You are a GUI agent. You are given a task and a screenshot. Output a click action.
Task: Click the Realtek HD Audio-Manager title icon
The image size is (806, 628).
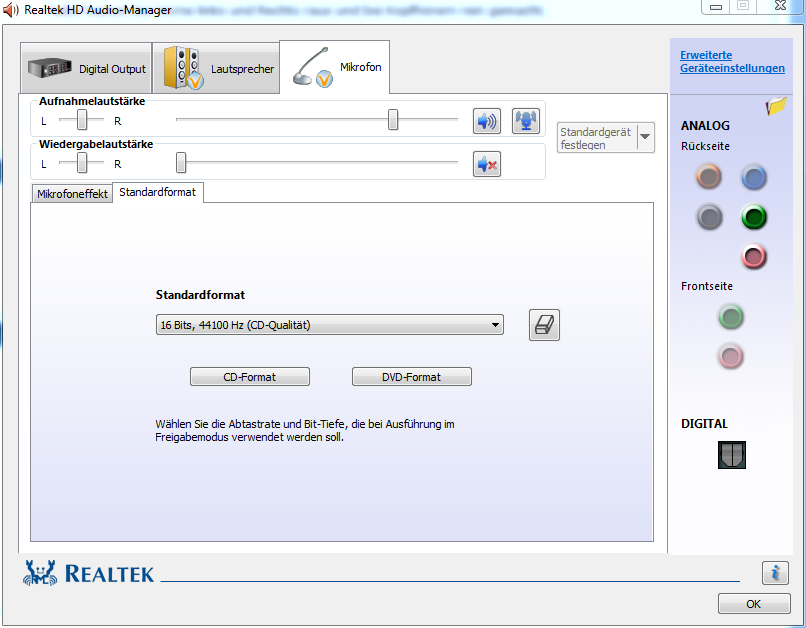click(11, 10)
